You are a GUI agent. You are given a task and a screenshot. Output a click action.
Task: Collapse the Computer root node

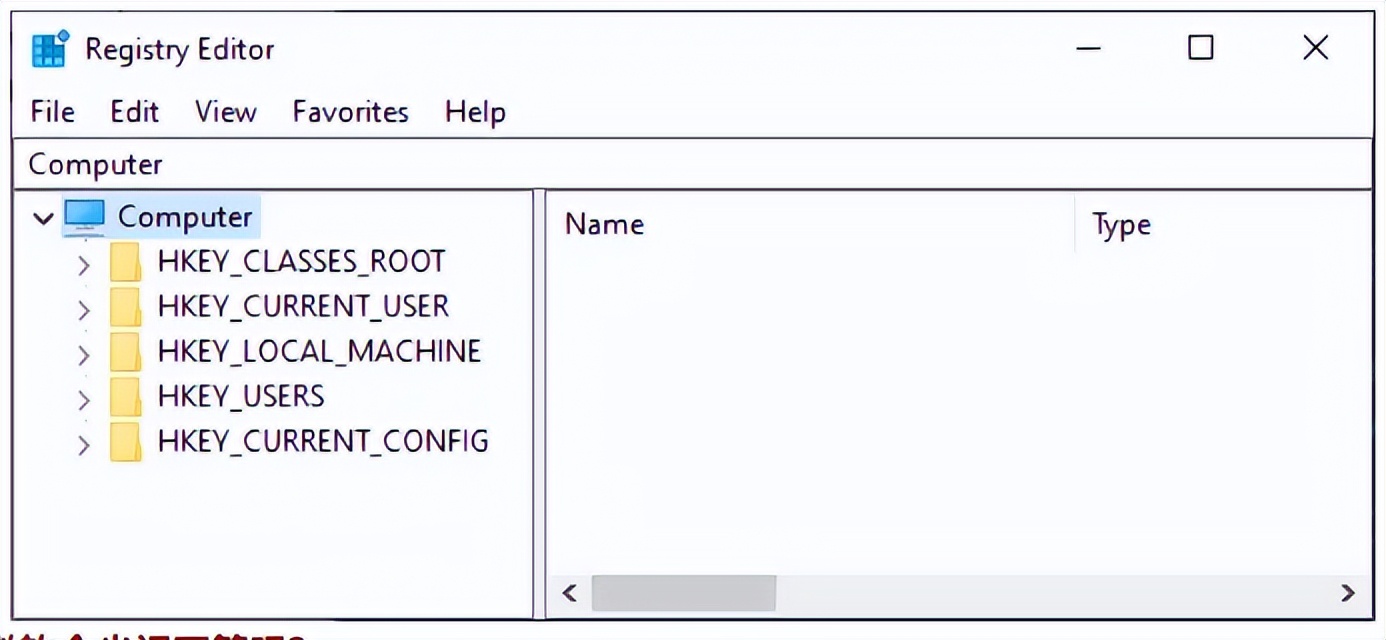pyautogui.click(x=43, y=217)
